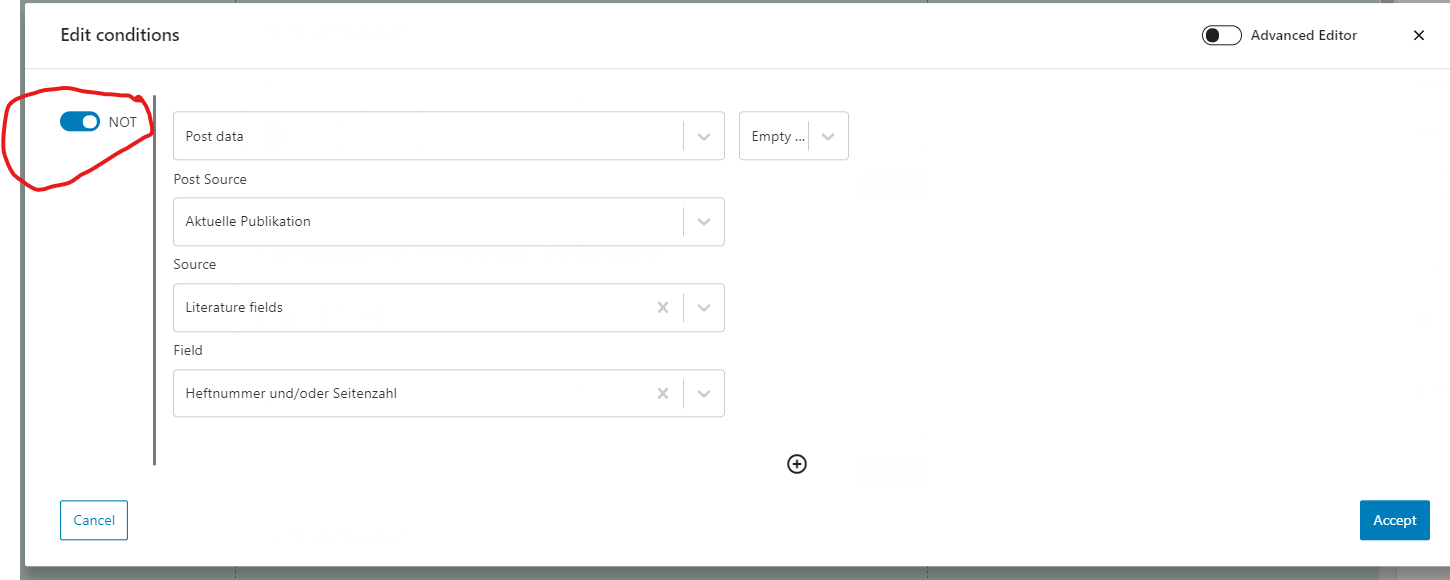Open the Source Literature fields dropdown

point(449,308)
